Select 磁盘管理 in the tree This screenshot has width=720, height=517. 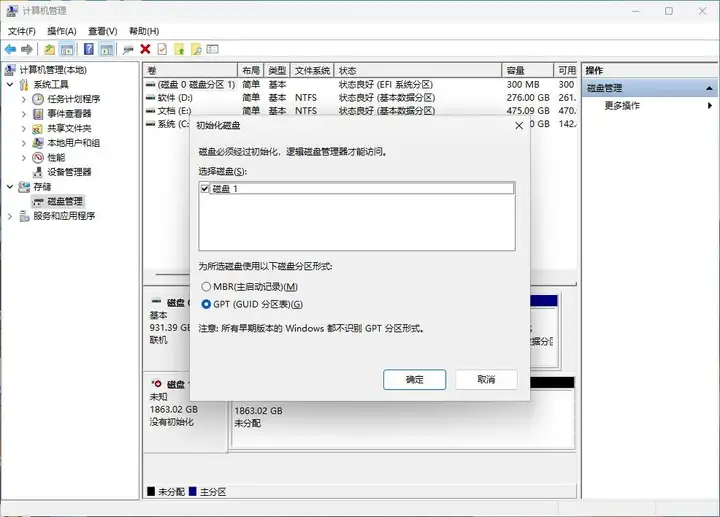(x=65, y=201)
